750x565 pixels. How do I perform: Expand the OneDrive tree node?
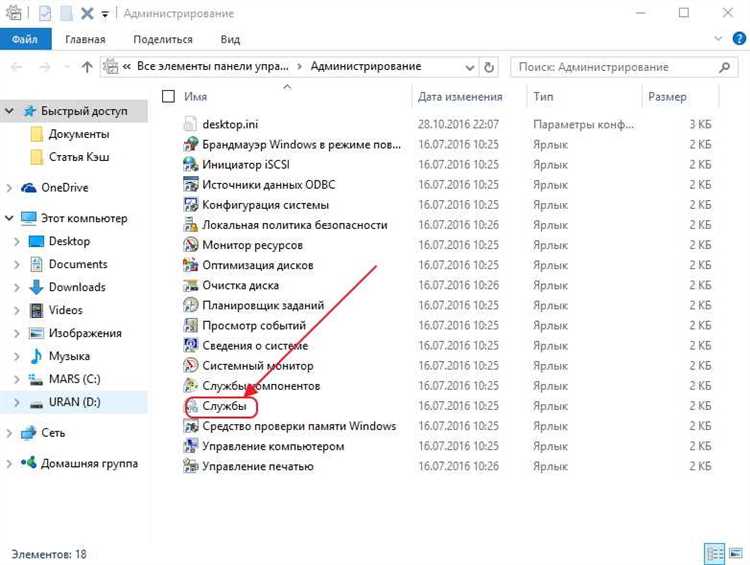click(x=9, y=187)
